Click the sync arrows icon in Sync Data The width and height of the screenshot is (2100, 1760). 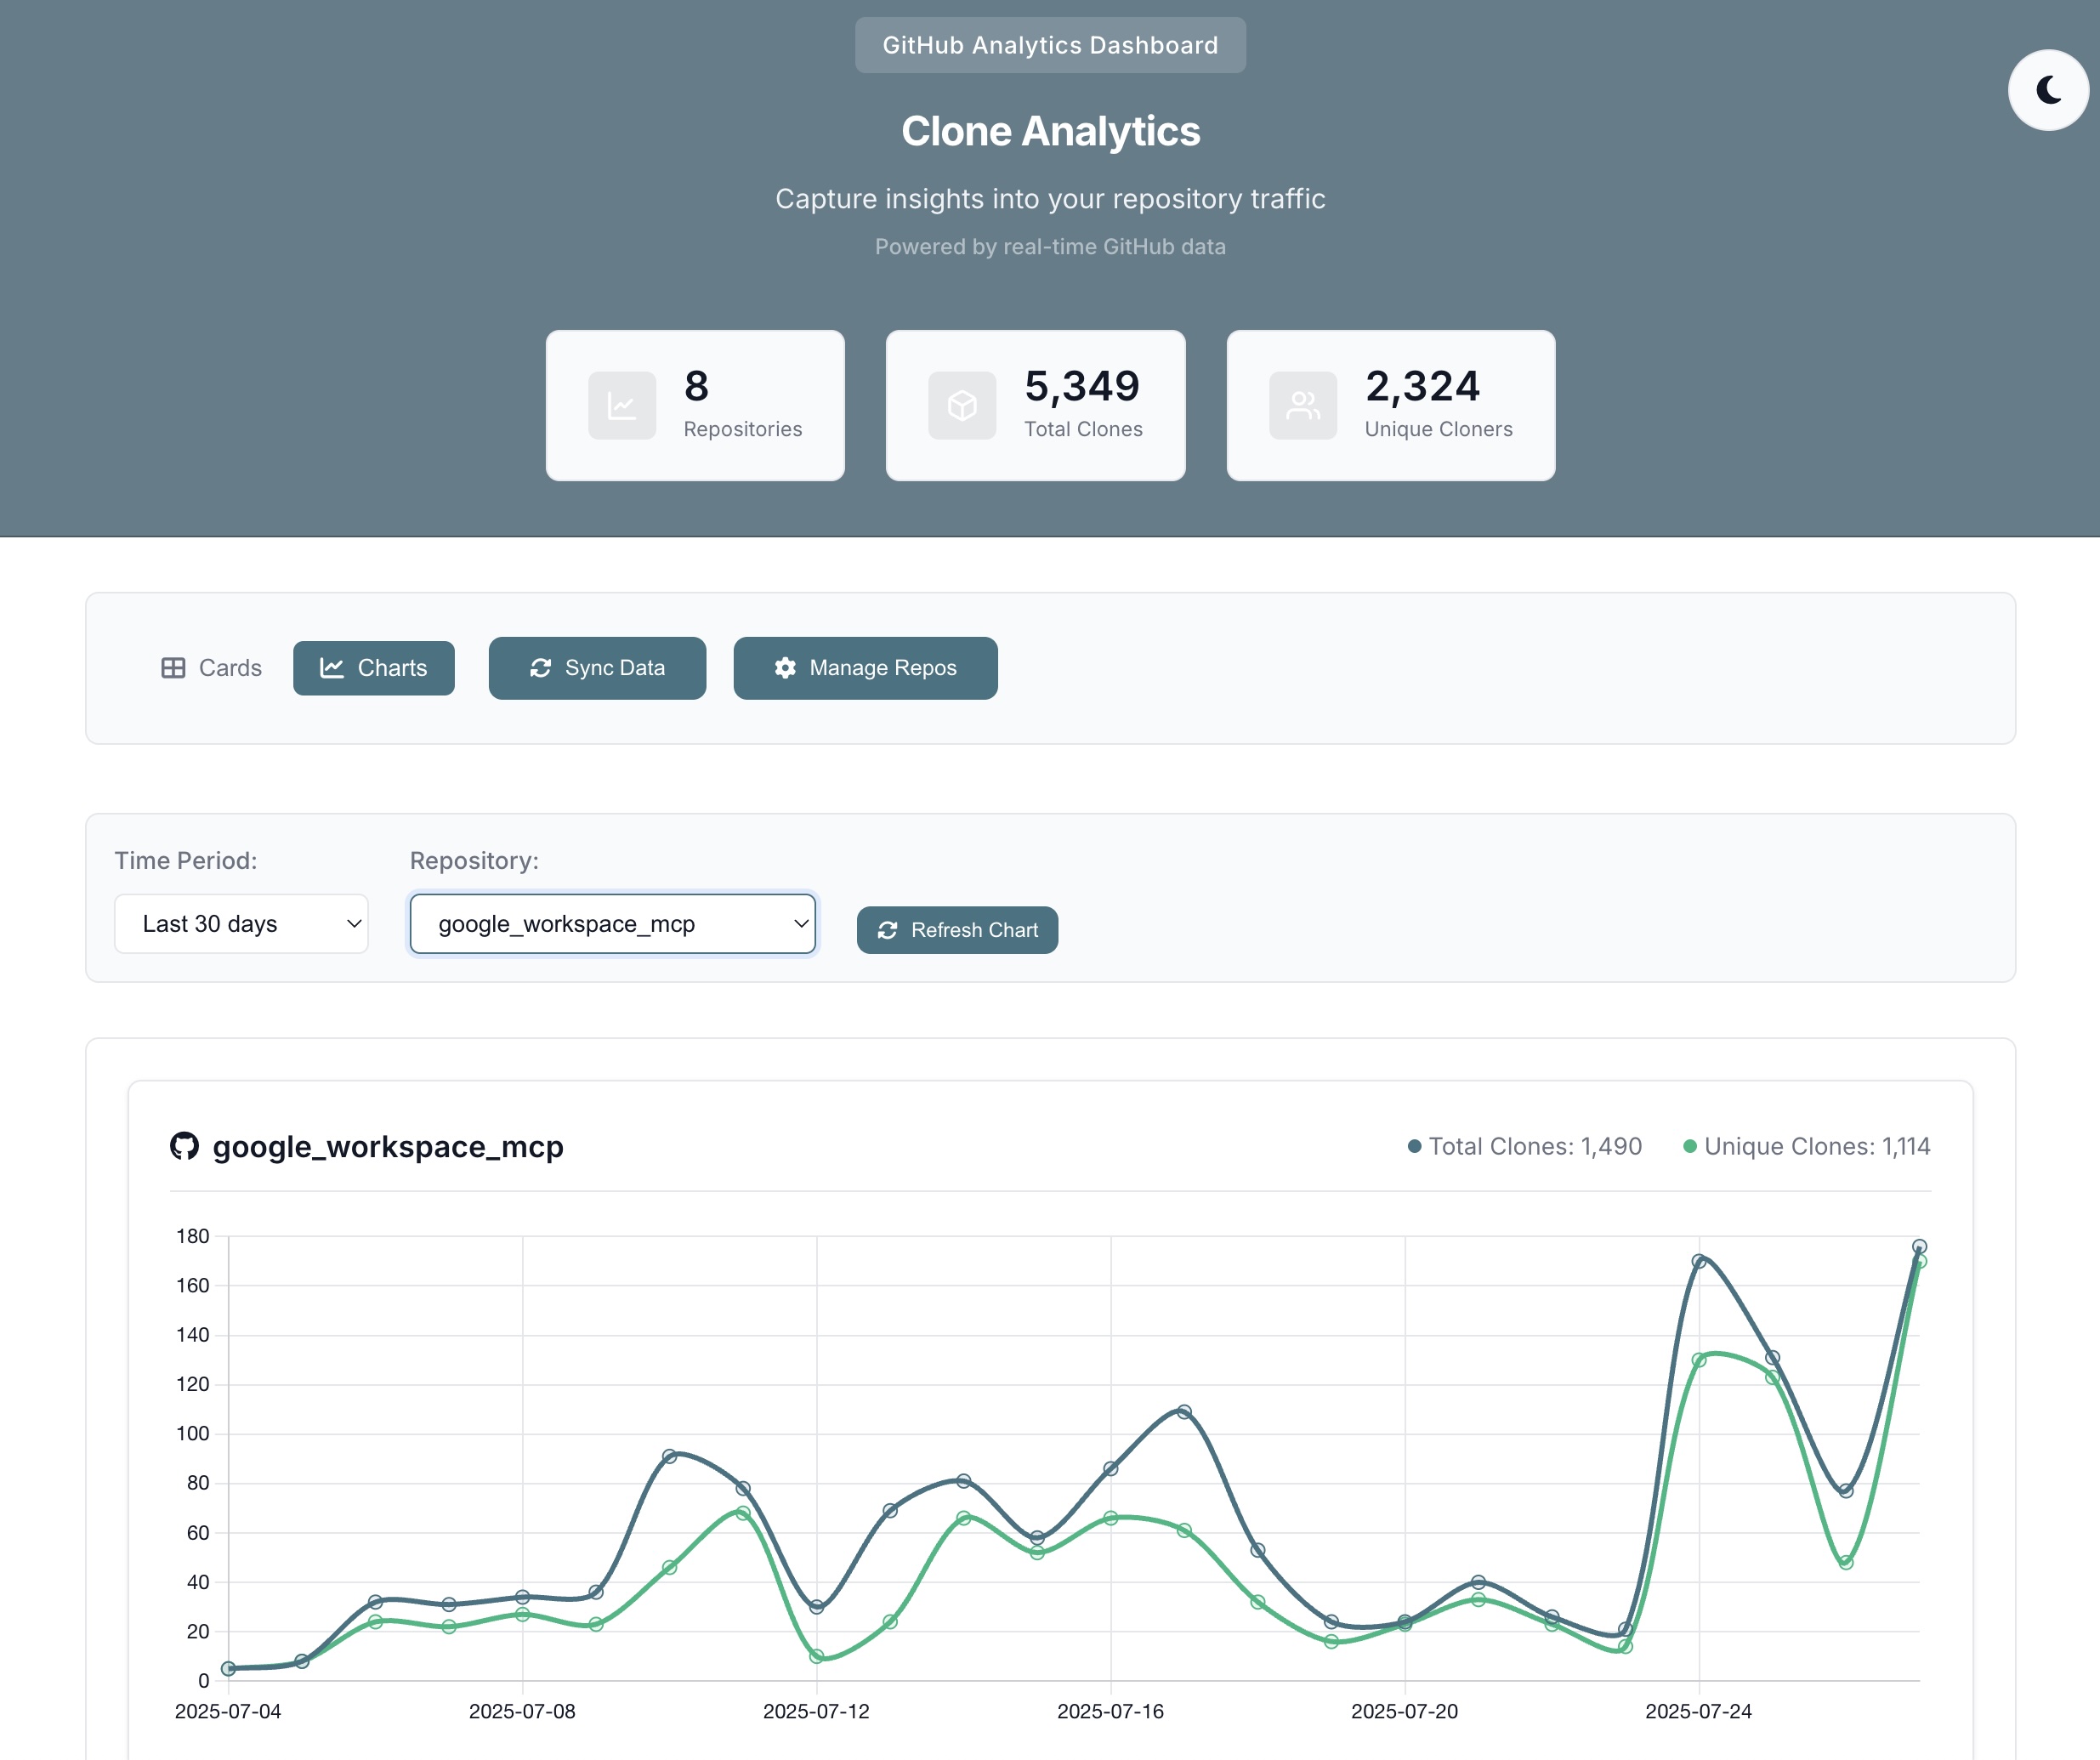pyautogui.click(x=541, y=668)
